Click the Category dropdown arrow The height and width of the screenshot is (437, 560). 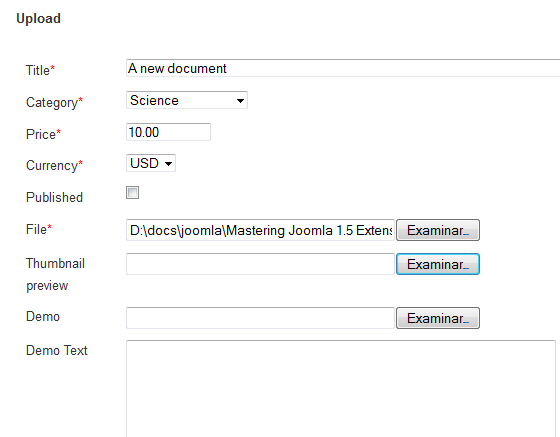tap(240, 101)
